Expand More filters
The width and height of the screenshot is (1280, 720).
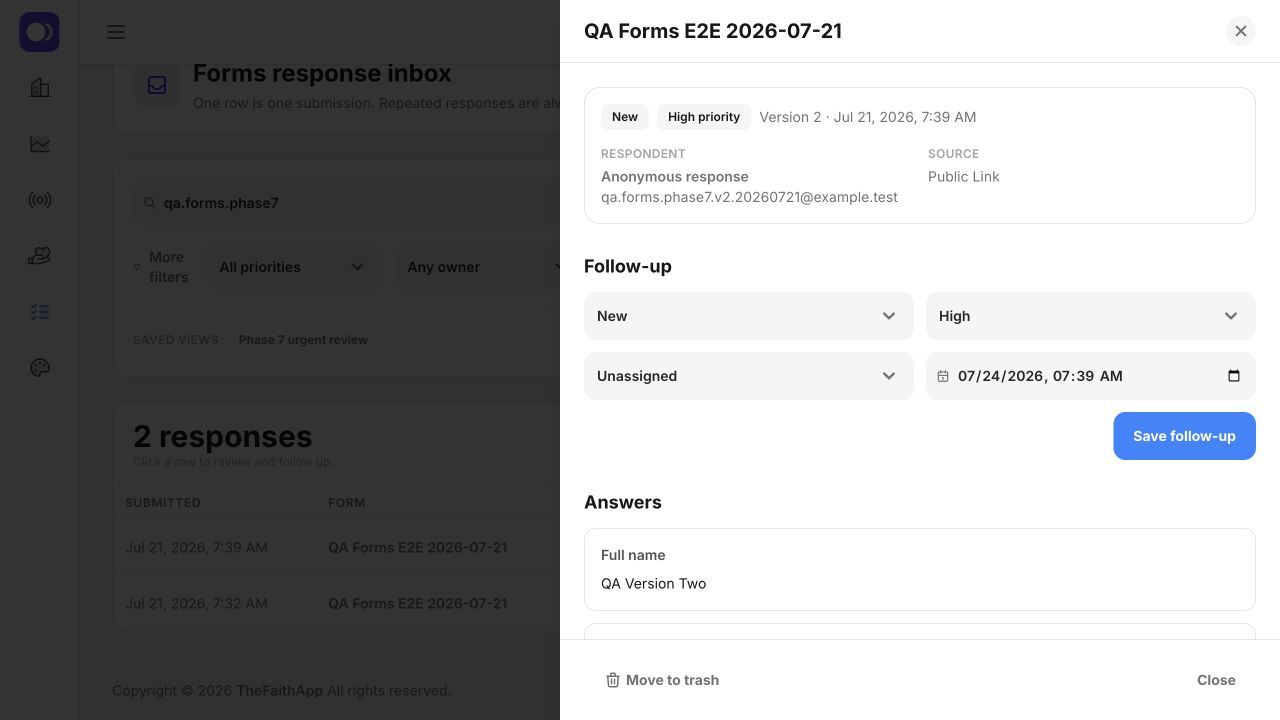click(x=161, y=267)
